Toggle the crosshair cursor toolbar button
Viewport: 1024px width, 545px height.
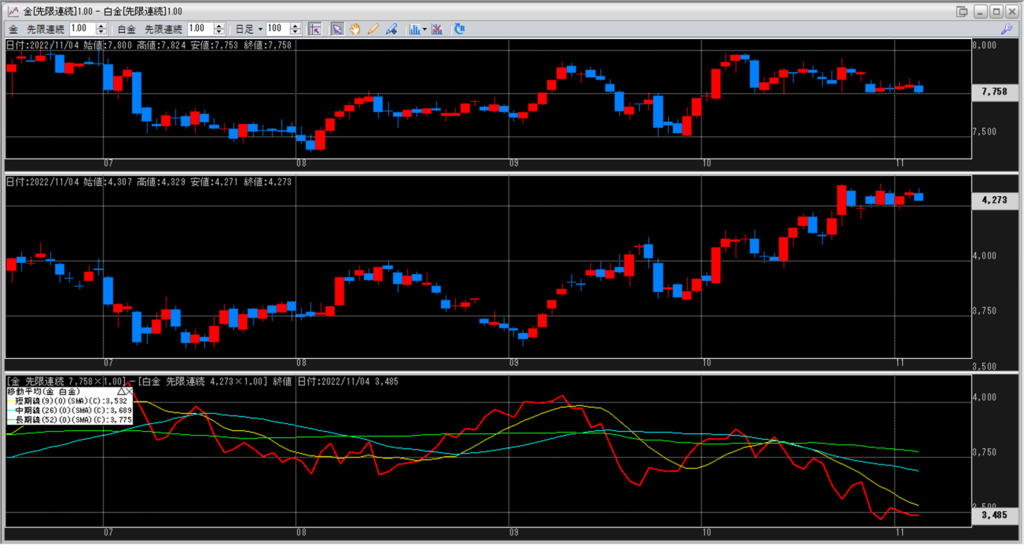(x=315, y=29)
